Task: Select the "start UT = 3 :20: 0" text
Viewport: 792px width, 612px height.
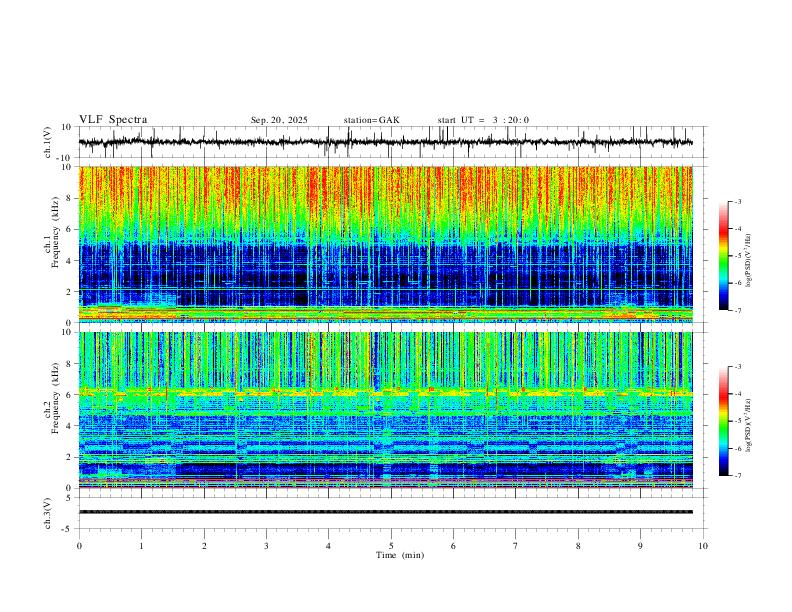Action: point(483,120)
